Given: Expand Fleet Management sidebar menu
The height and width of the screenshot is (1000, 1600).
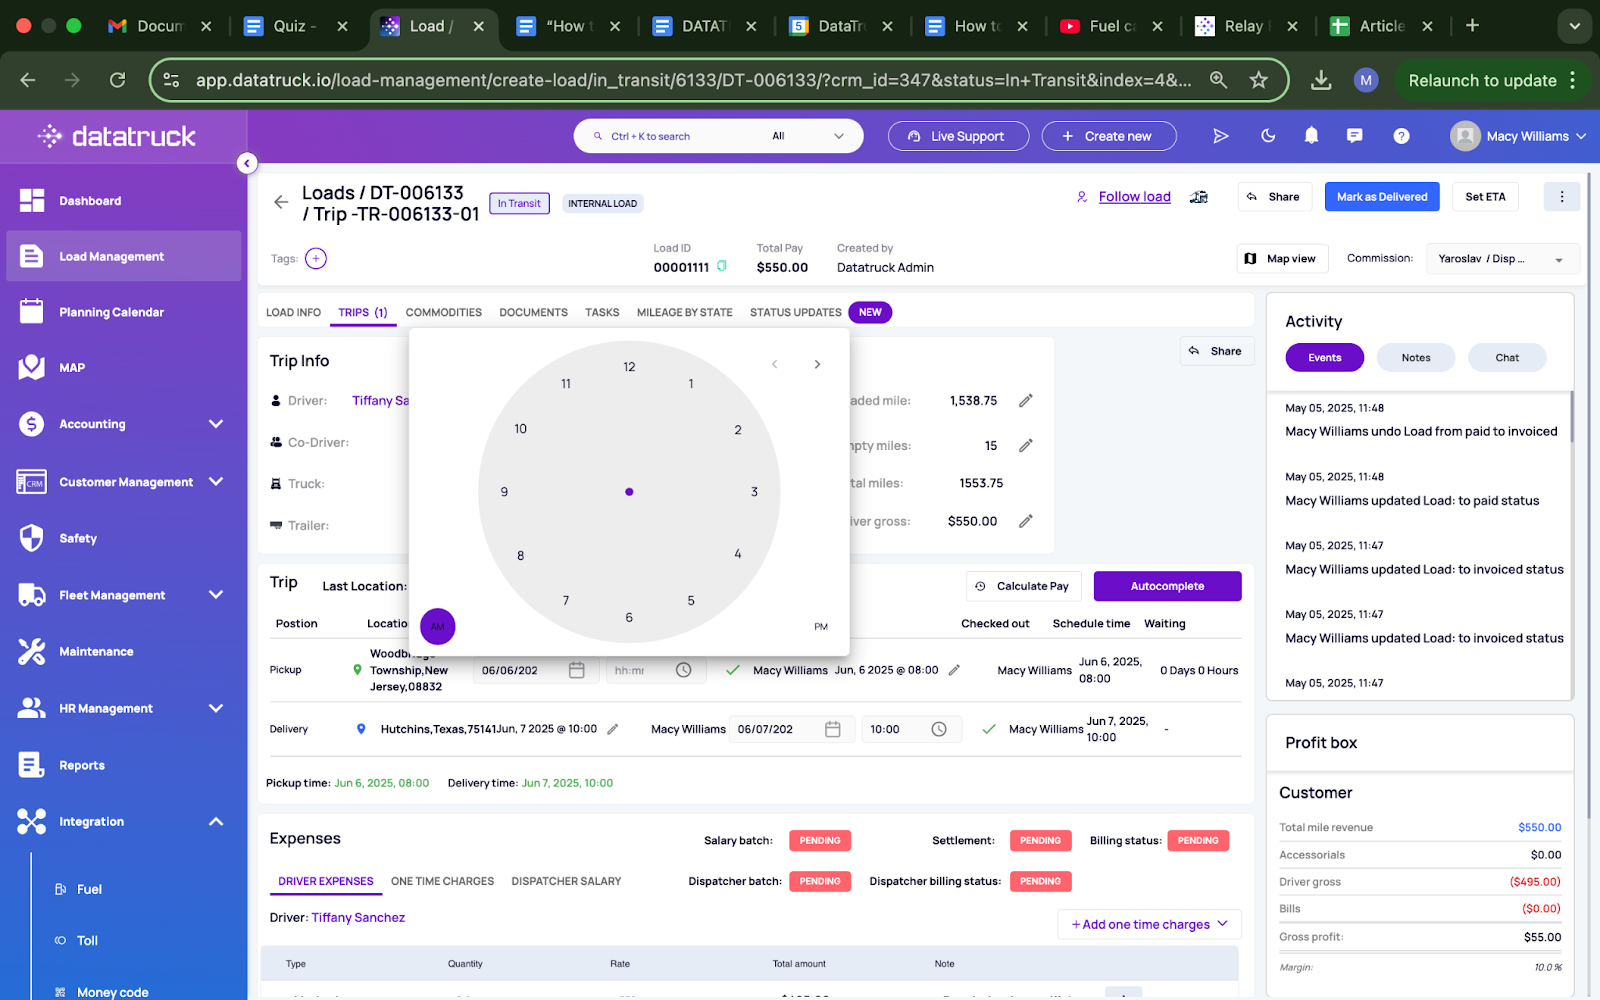Looking at the screenshot, I should [x=216, y=594].
